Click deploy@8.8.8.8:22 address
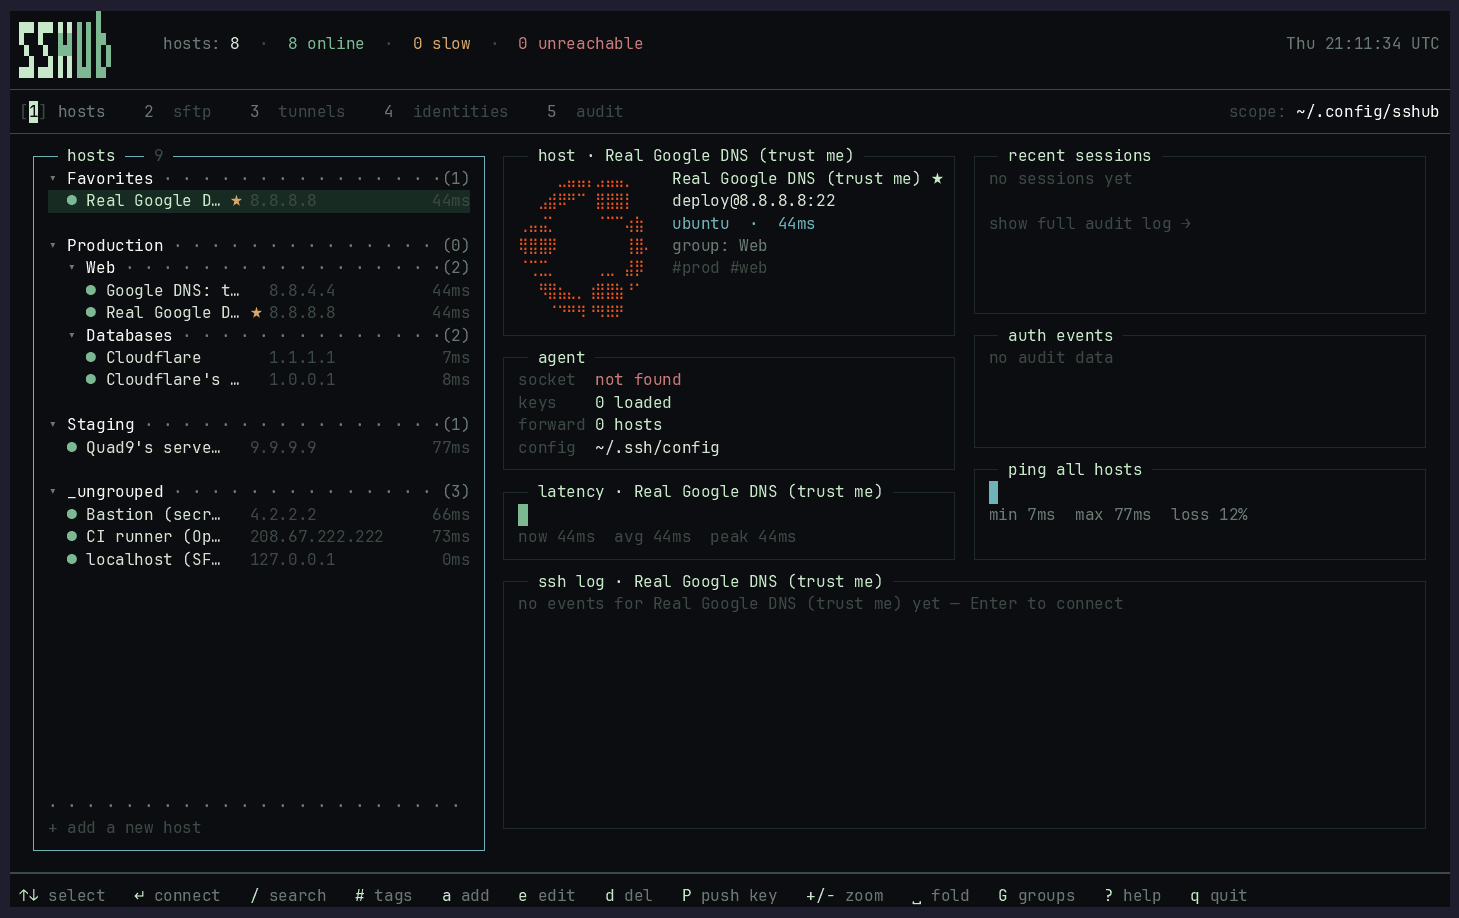The width and height of the screenshot is (1459, 918). [x=754, y=201]
